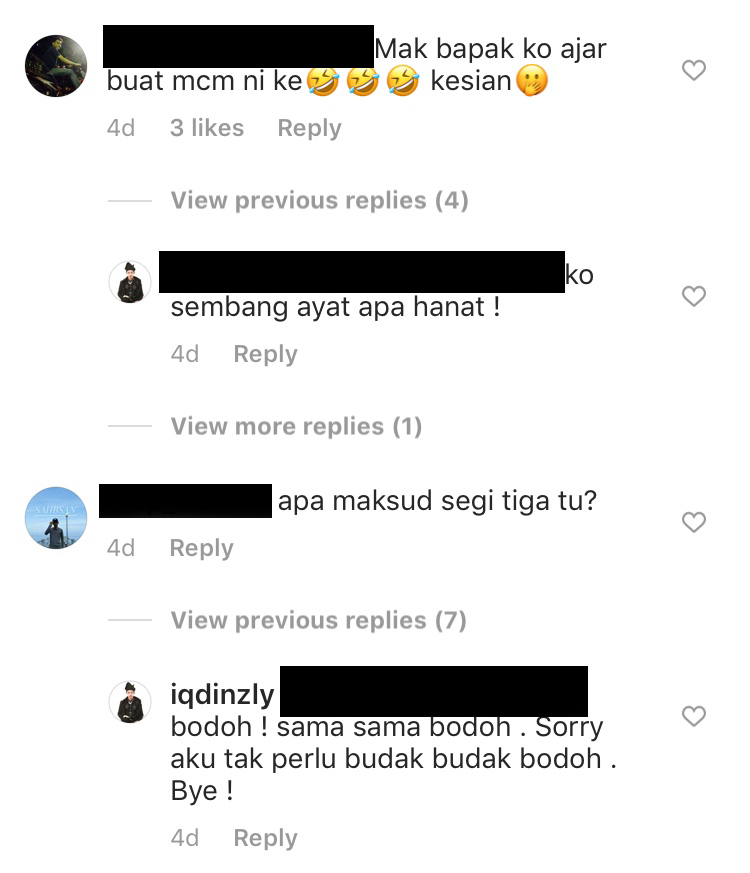Expand View previous replies (4)
The height and width of the screenshot is (873, 750).
pos(320,200)
